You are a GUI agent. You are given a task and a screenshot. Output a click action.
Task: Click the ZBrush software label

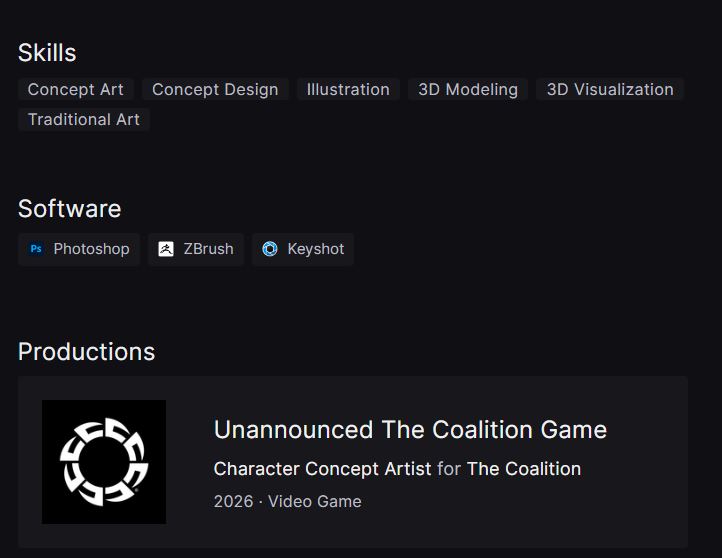(208, 249)
